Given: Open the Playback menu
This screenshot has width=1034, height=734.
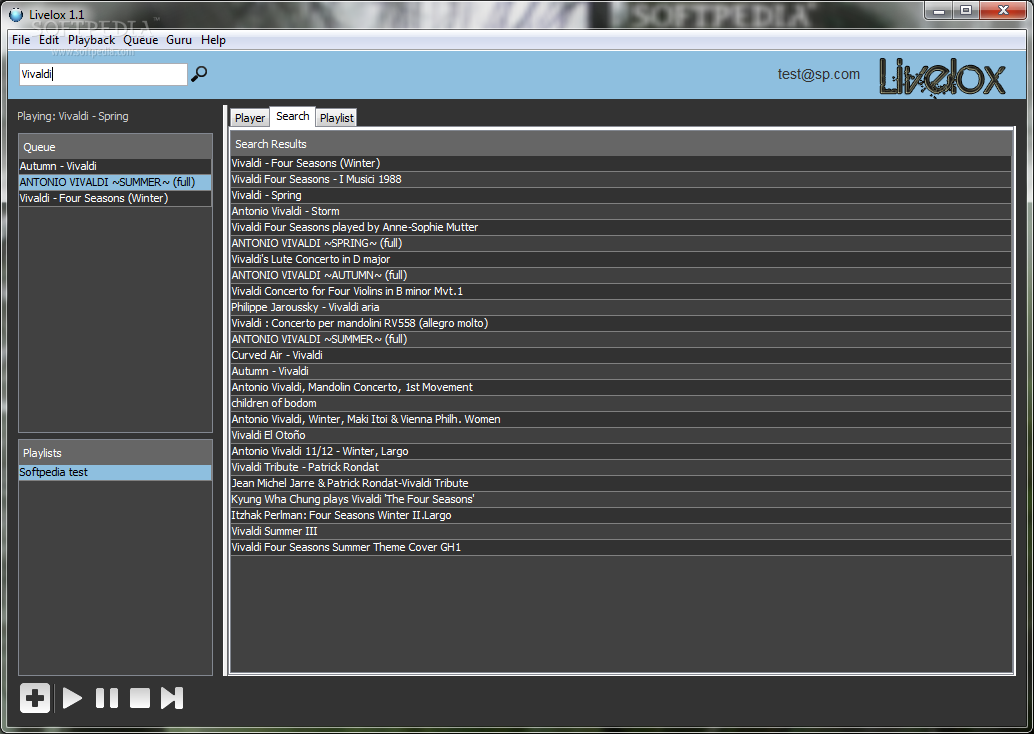Looking at the screenshot, I should [92, 40].
